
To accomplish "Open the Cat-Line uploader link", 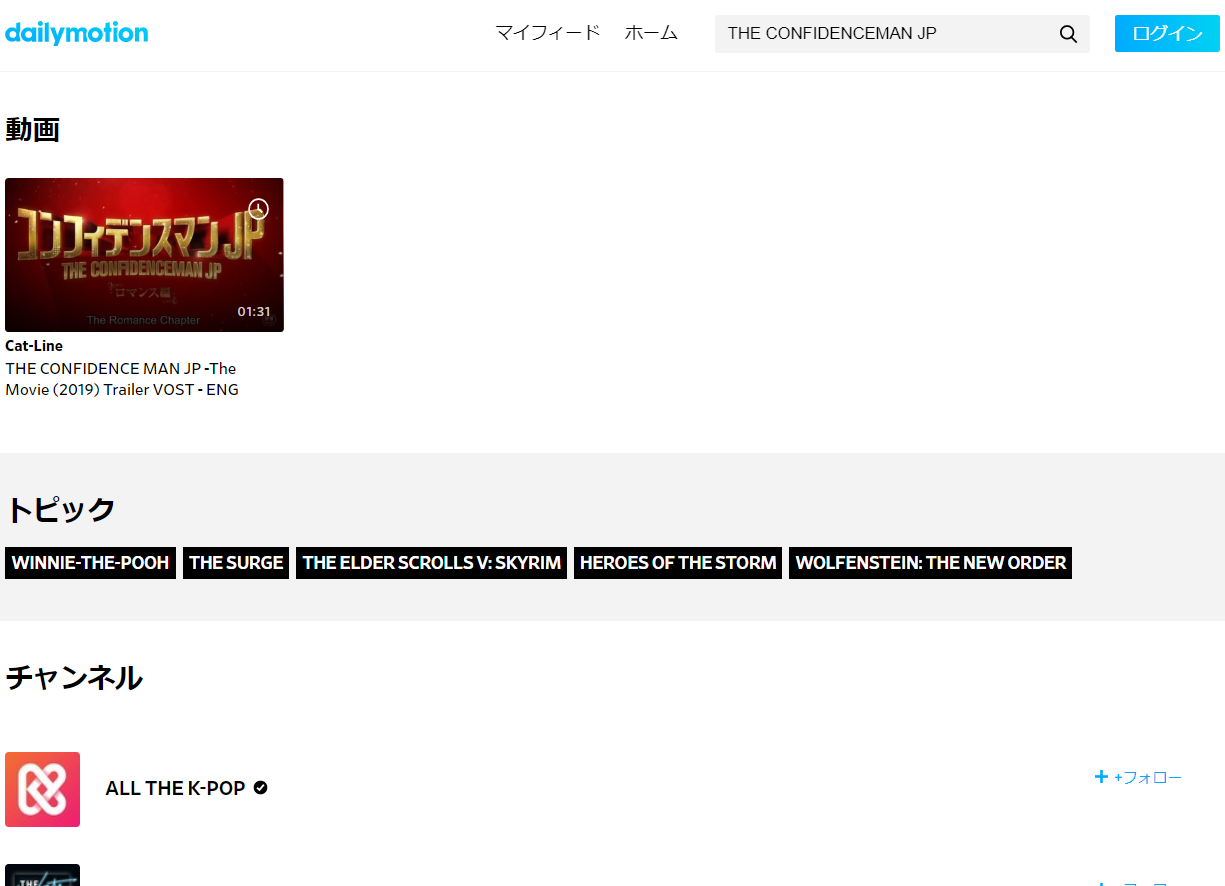I will 34,346.
